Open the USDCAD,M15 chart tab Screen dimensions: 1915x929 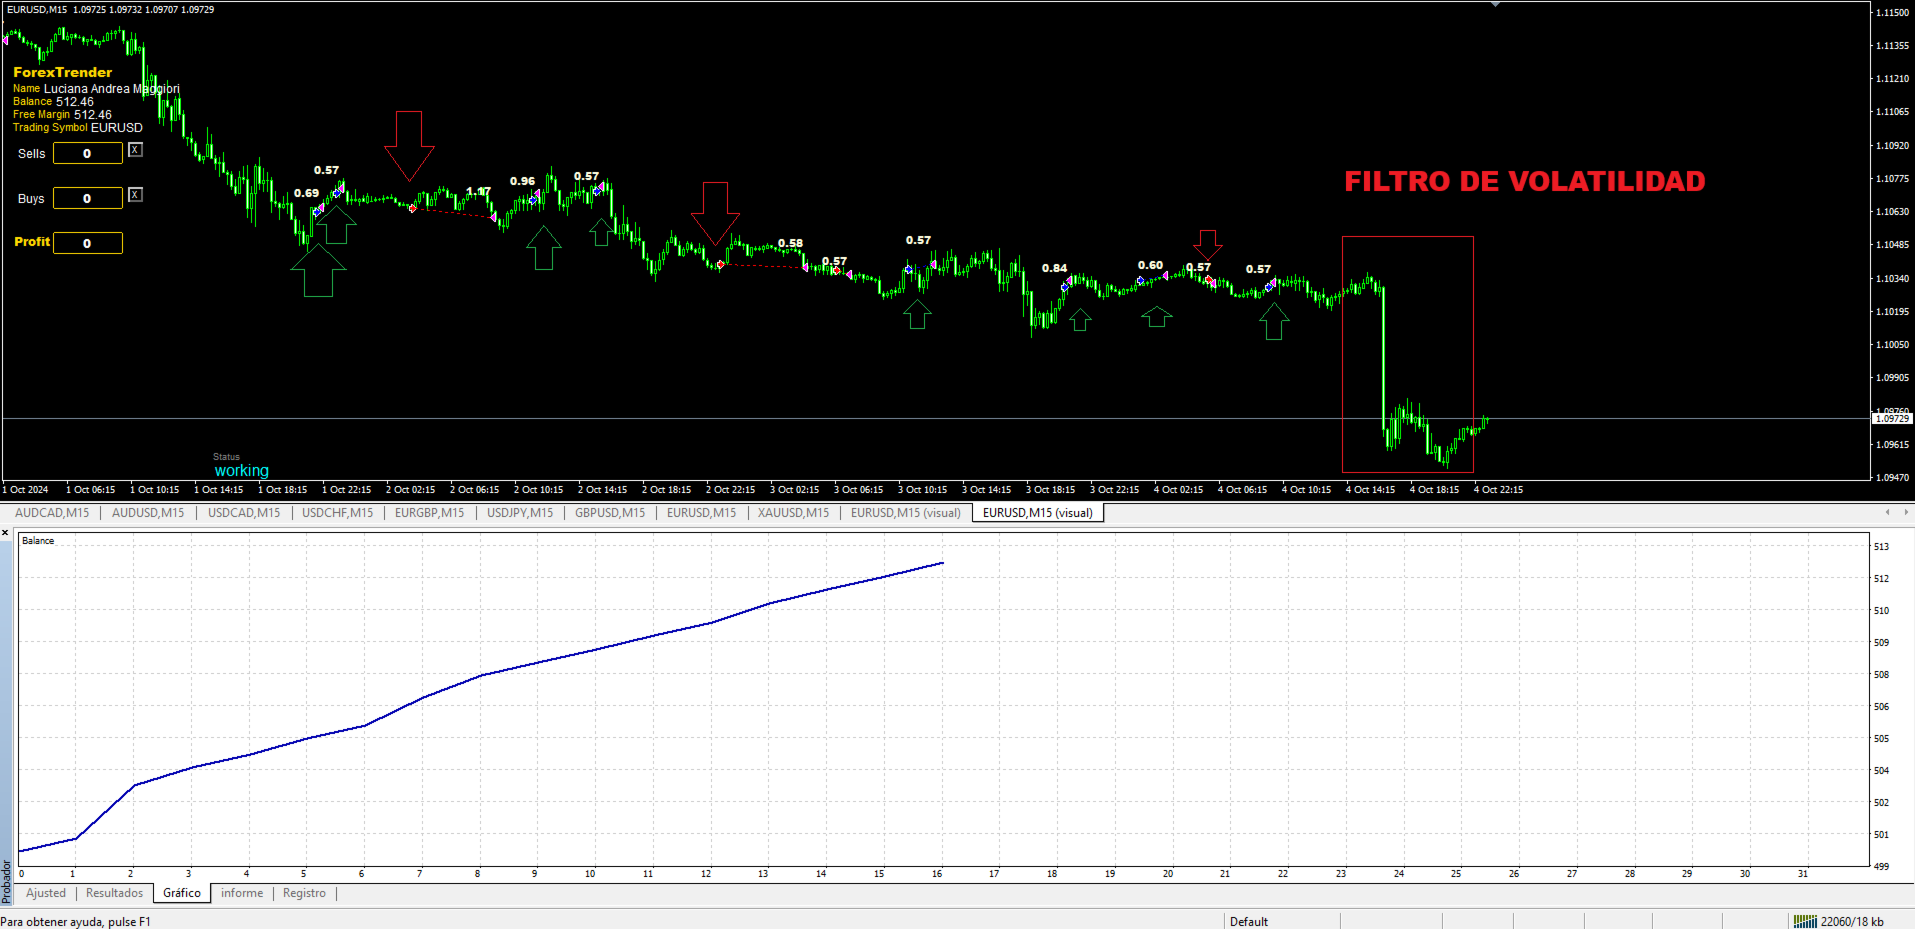[244, 513]
